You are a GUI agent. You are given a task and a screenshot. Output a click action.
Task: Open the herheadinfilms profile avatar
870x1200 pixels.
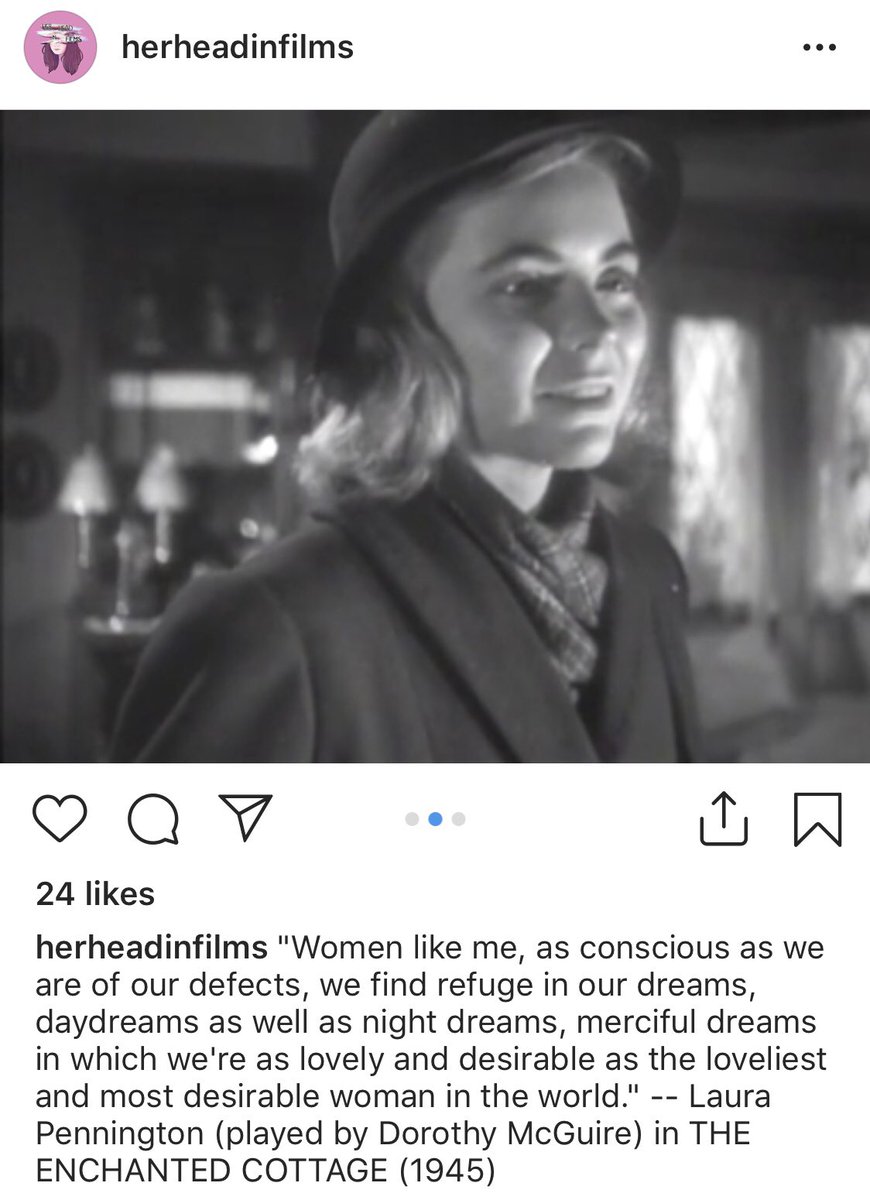click(x=60, y=47)
